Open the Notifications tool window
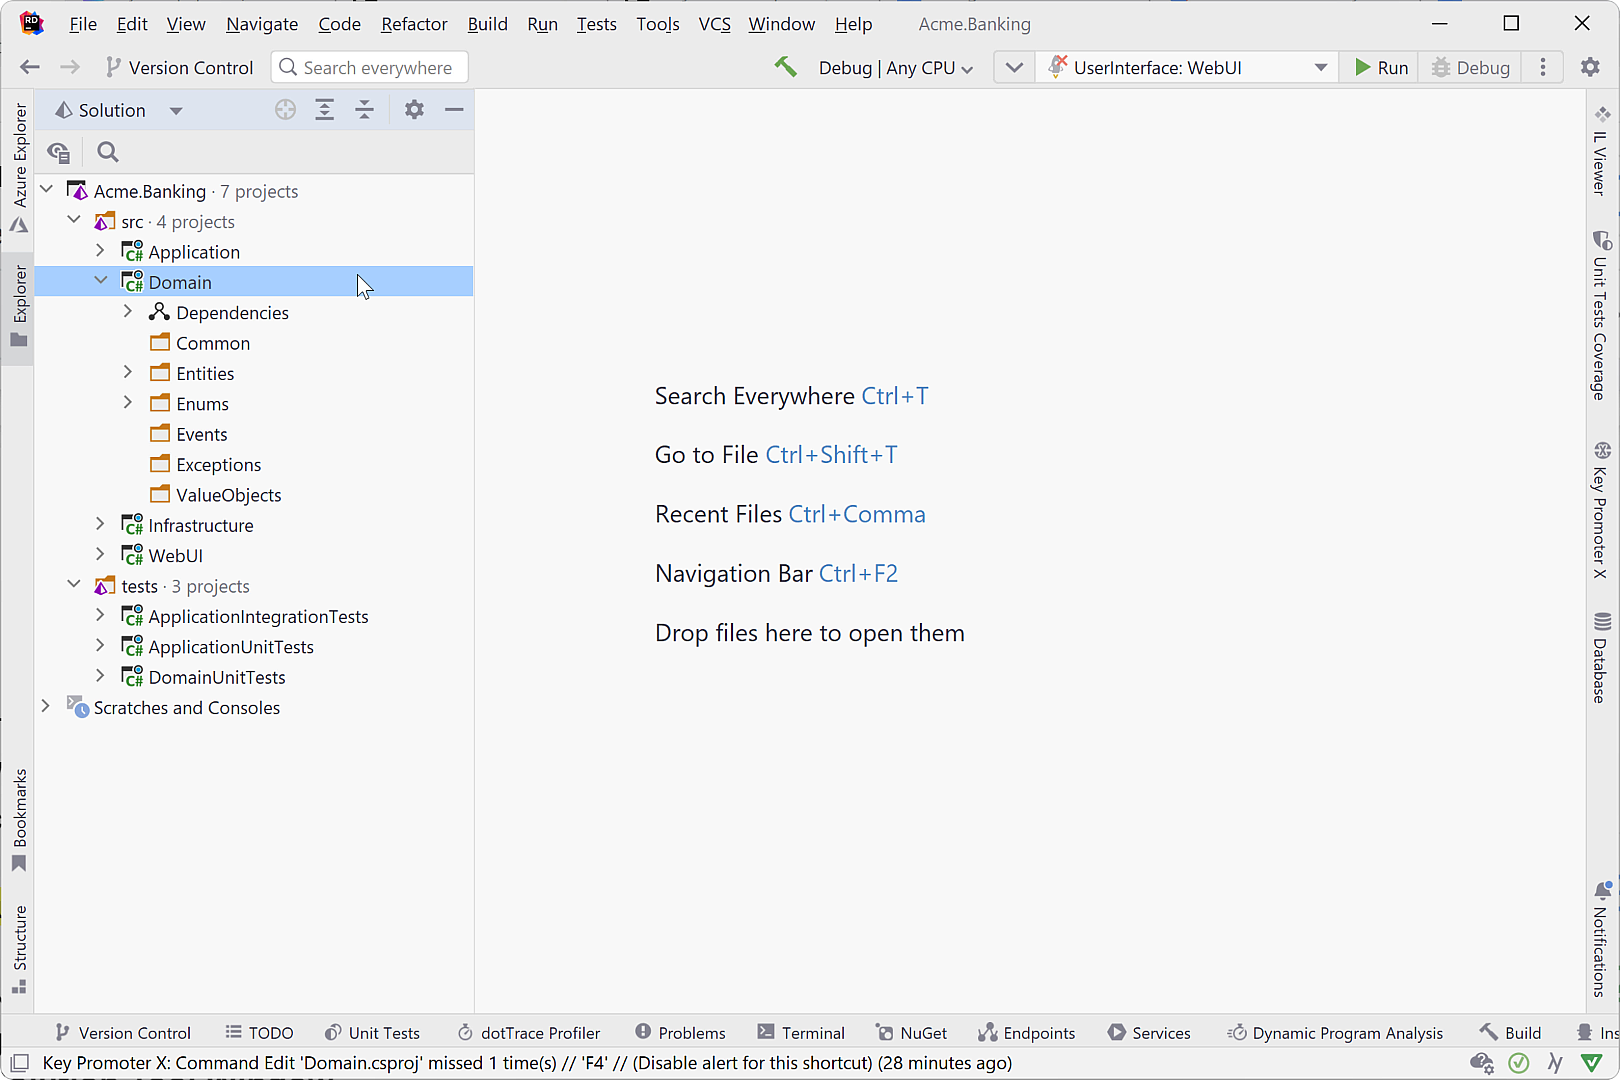Viewport: 1620px width, 1080px height. coord(1601,940)
